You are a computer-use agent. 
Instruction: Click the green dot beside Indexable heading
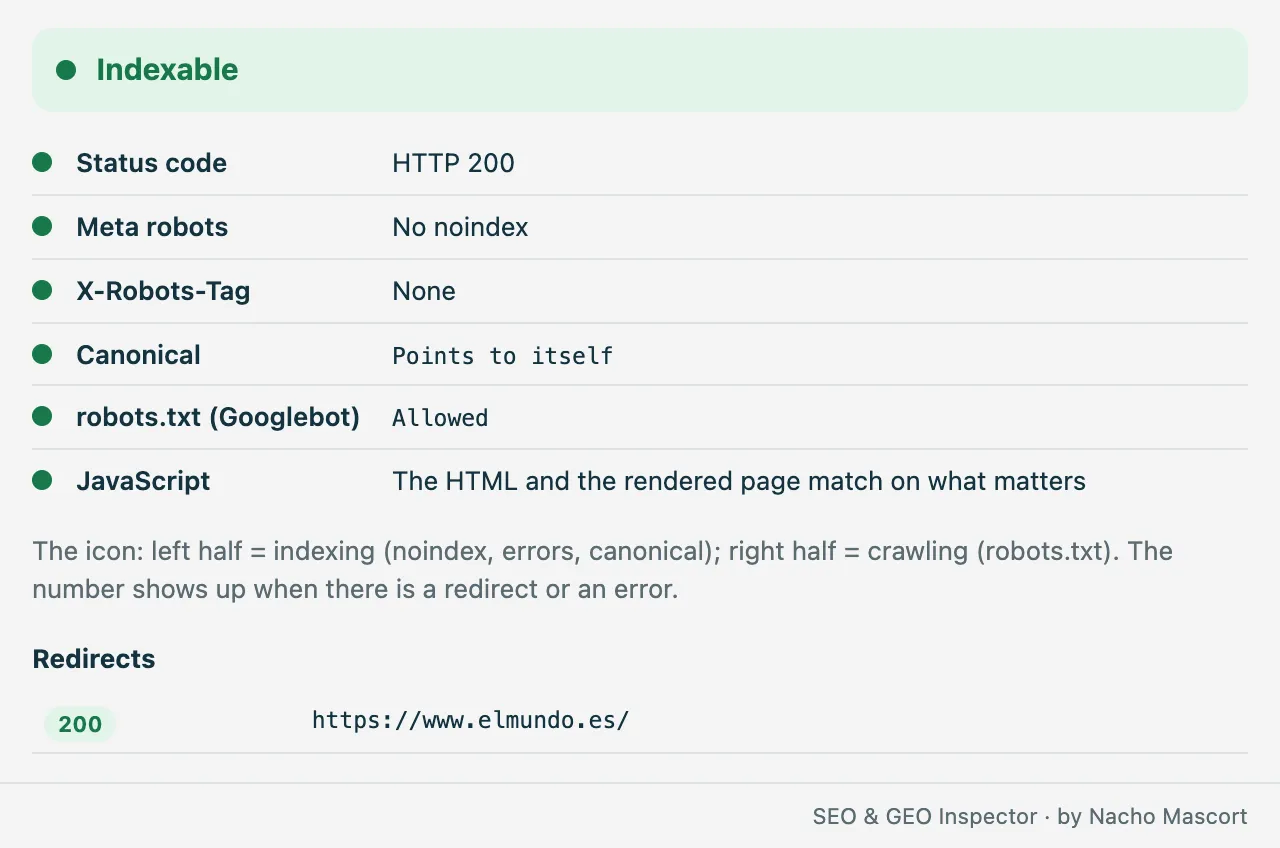[66, 70]
